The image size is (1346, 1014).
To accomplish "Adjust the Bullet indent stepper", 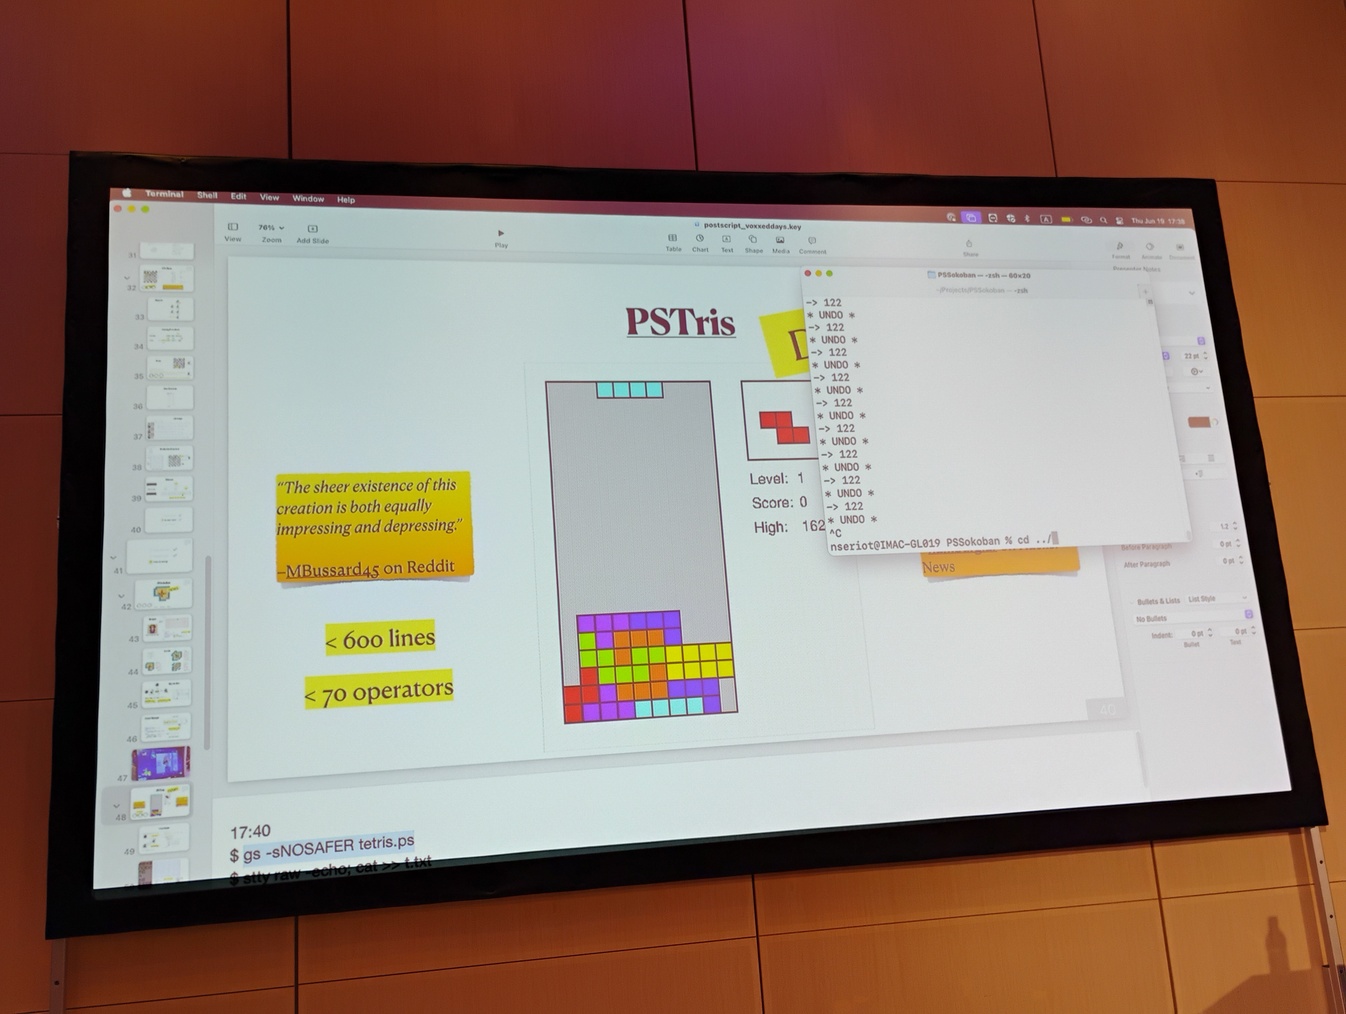I will point(1209,633).
